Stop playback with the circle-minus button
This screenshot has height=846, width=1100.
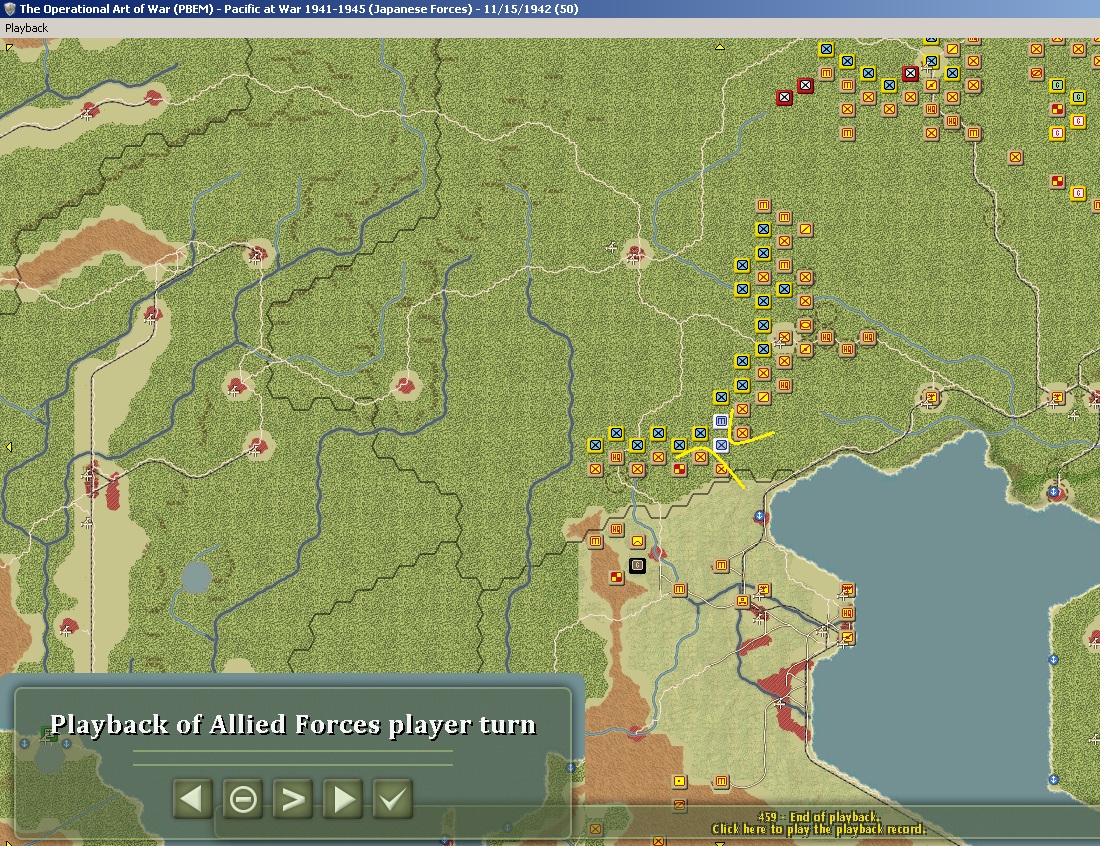(x=243, y=798)
